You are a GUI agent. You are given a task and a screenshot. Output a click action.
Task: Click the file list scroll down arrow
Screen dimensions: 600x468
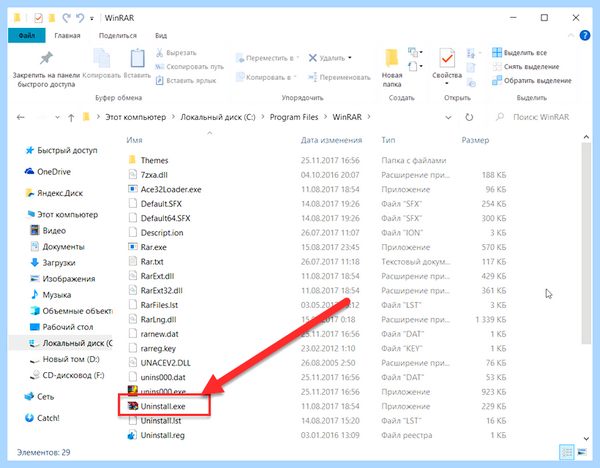(x=586, y=439)
